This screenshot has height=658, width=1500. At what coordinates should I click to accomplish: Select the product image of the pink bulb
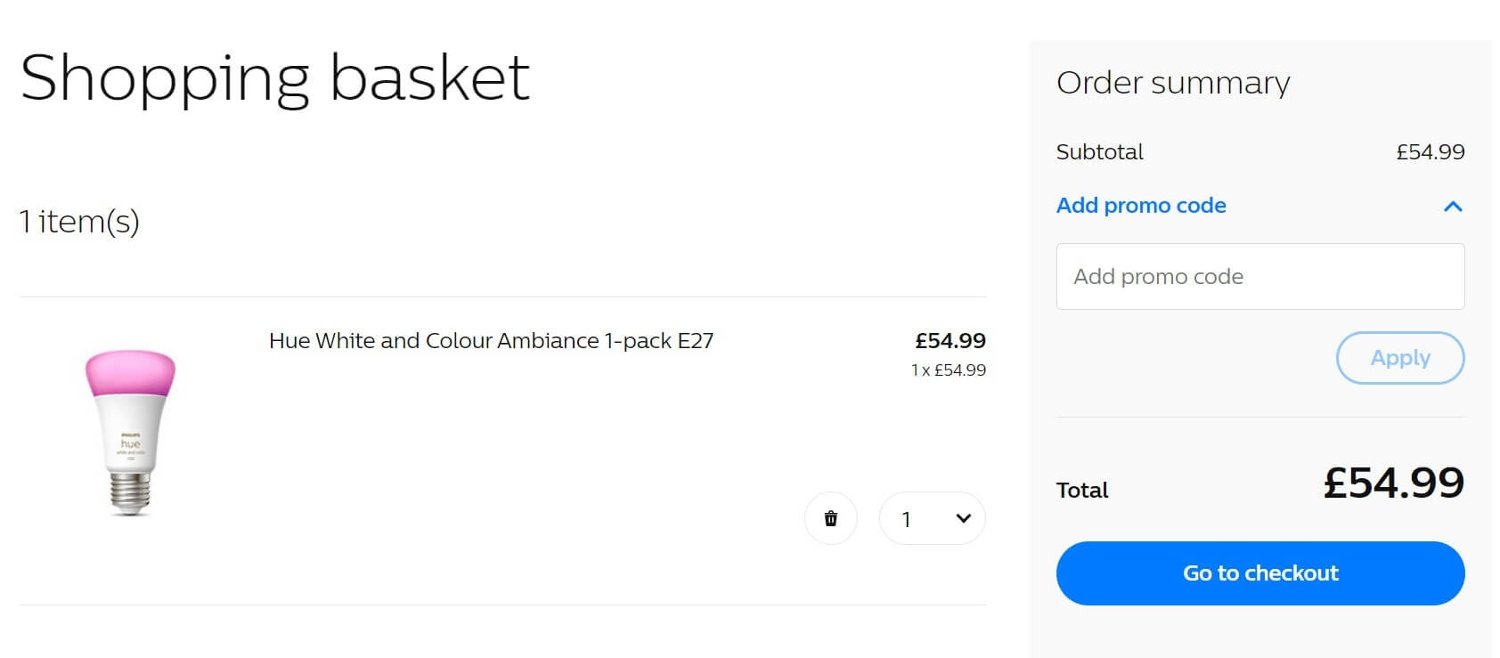tap(129, 430)
